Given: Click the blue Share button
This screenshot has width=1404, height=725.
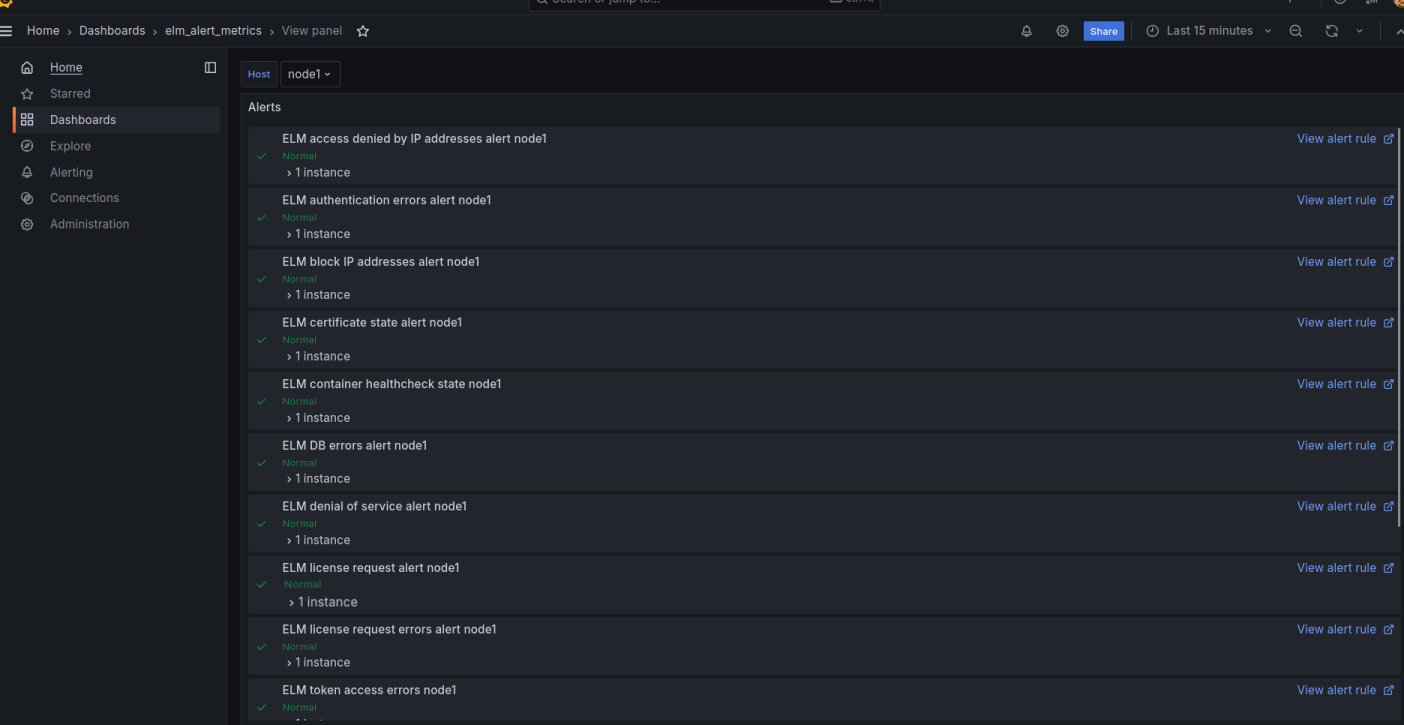Looking at the screenshot, I should pyautogui.click(x=1103, y=31).
